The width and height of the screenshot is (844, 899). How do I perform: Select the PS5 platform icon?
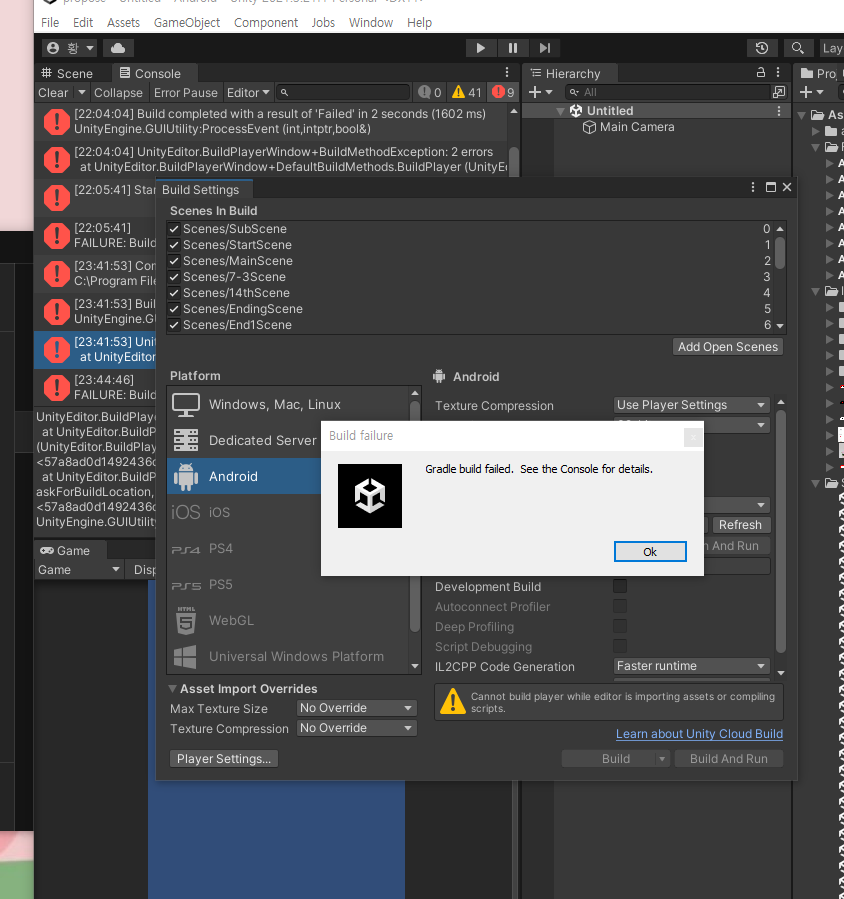186,585
